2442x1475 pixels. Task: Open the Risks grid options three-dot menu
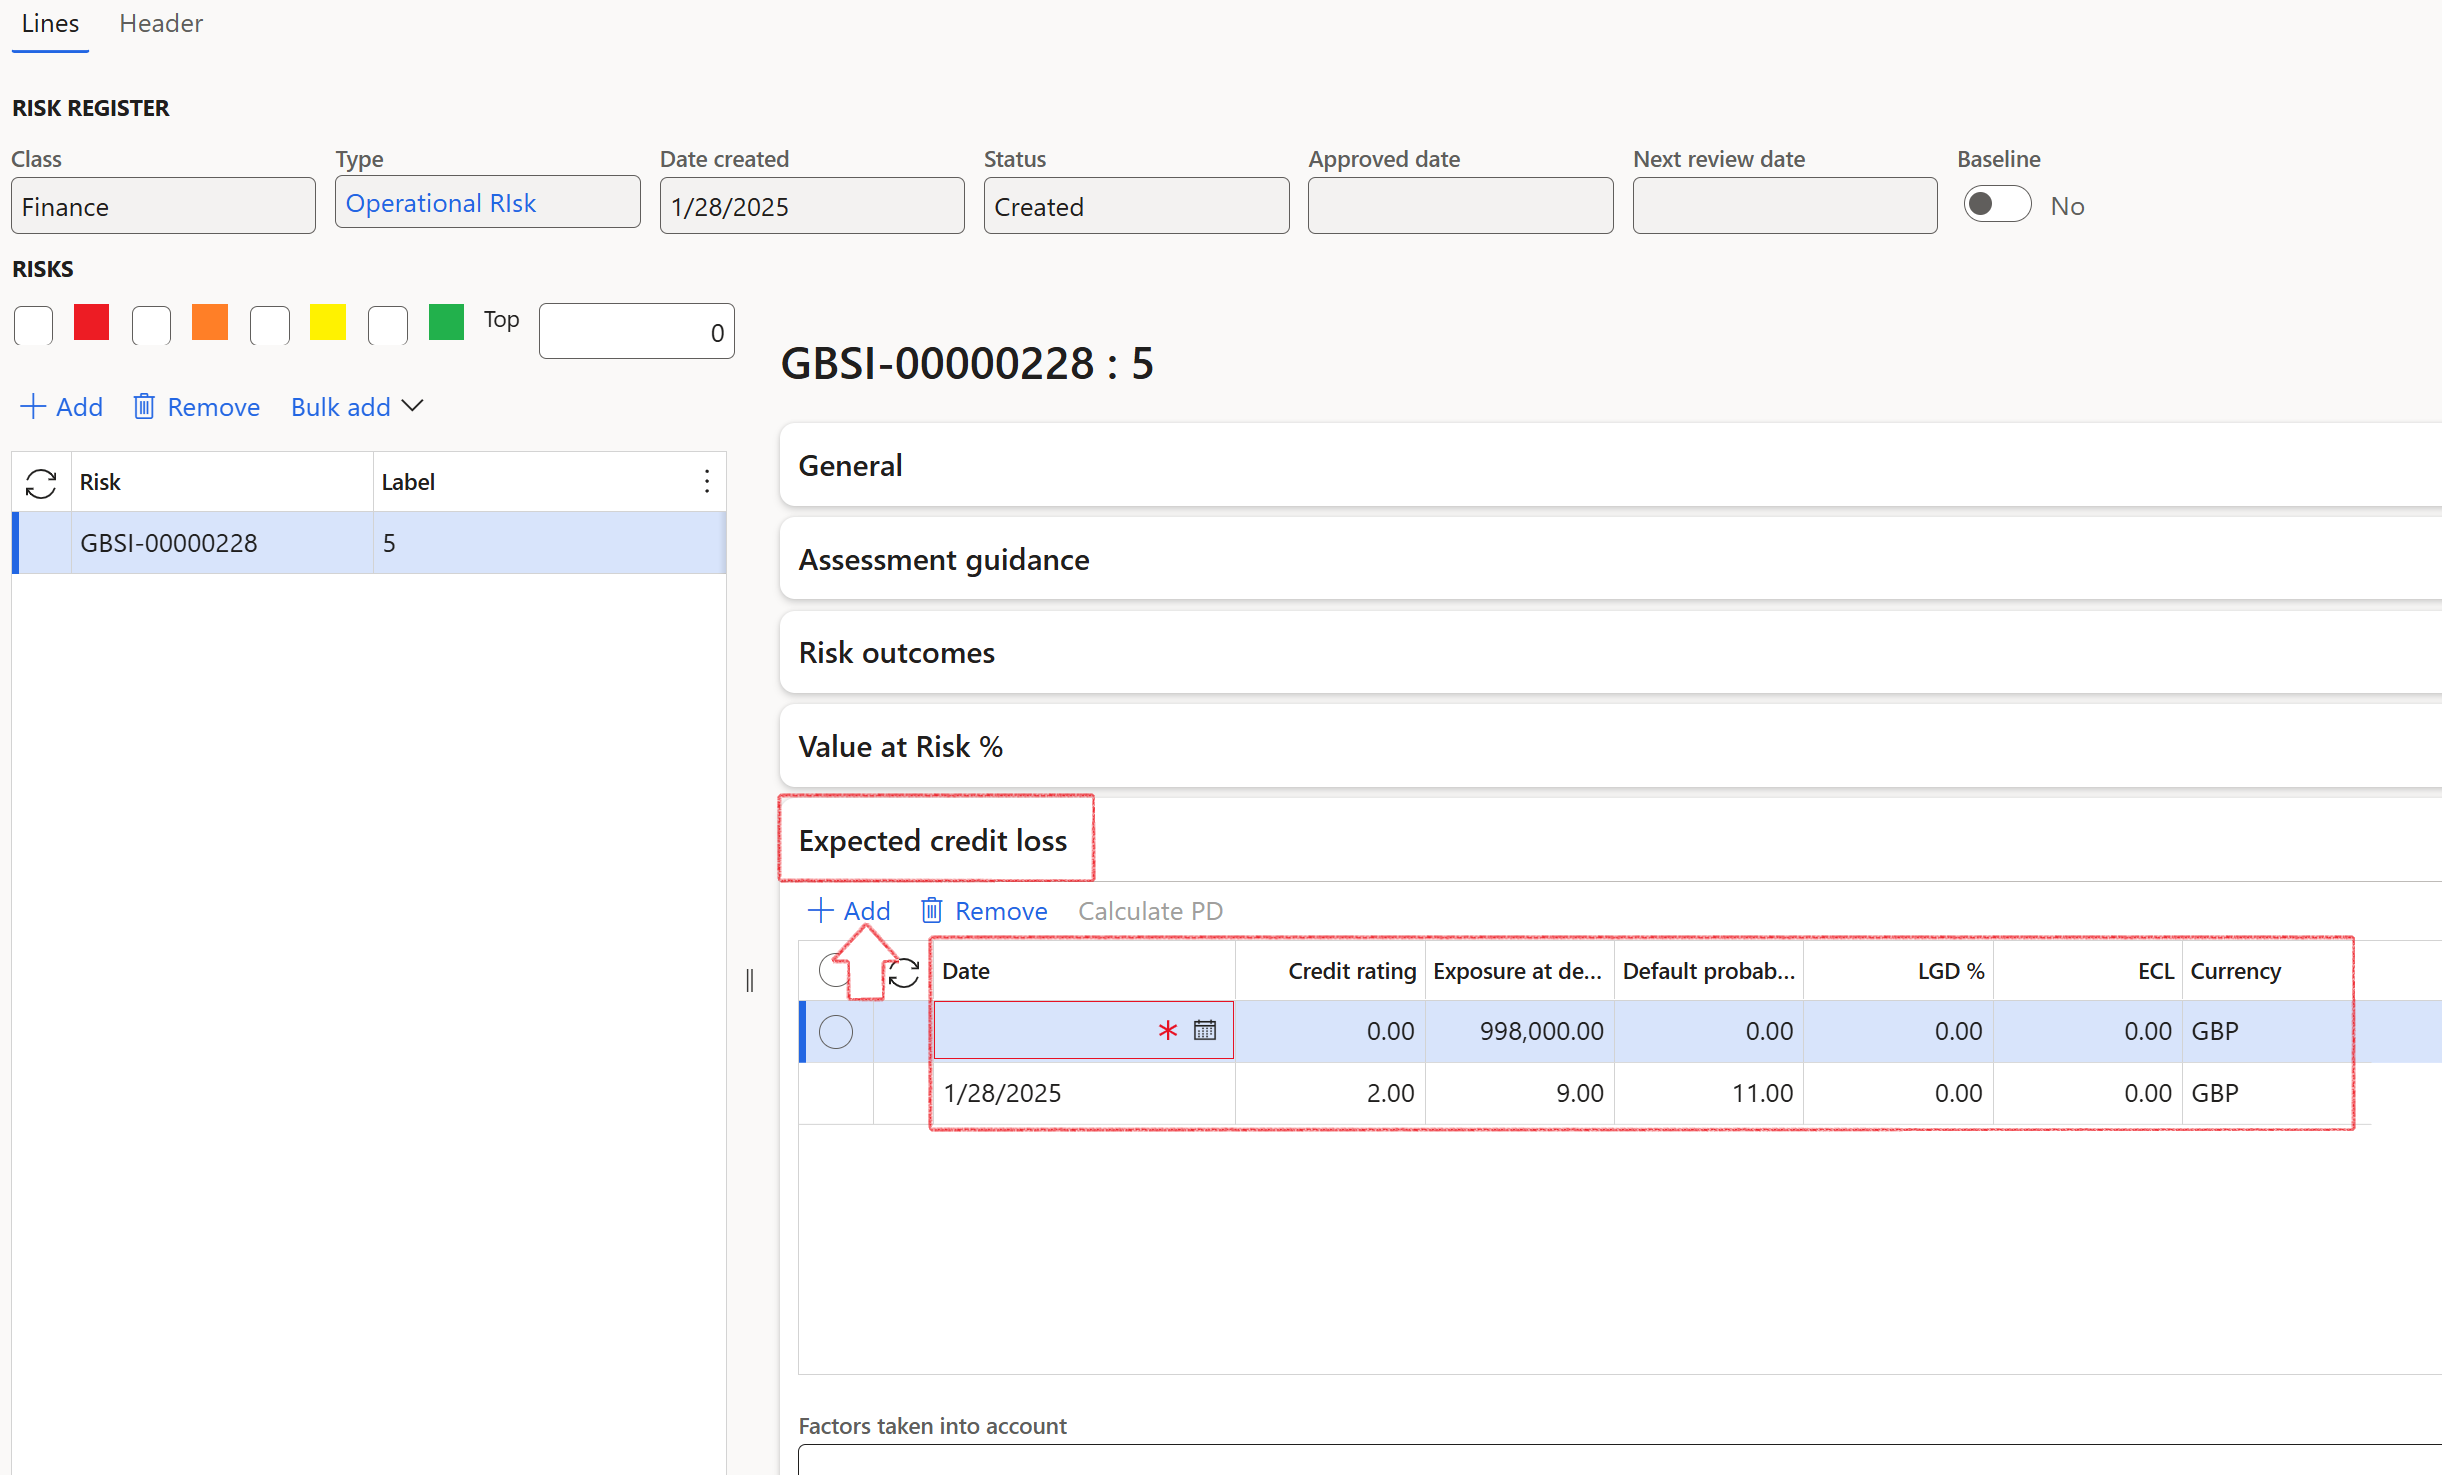(706, 482)
